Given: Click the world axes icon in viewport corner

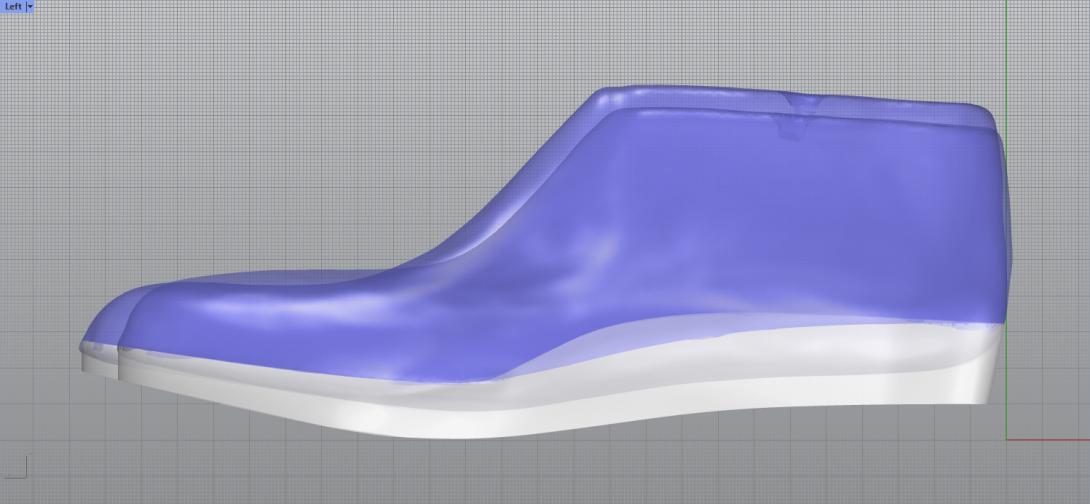Looking at the screenshot, I should click(x=18, y=466).
